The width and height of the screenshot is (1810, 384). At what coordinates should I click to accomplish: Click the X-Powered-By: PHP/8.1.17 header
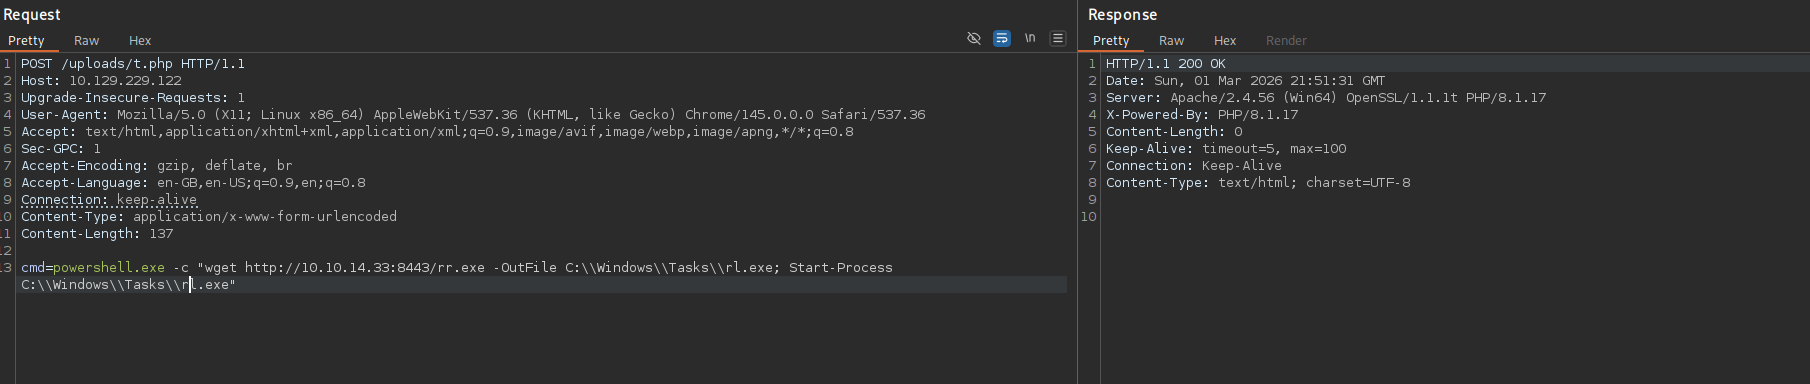tap(1201, 114)
